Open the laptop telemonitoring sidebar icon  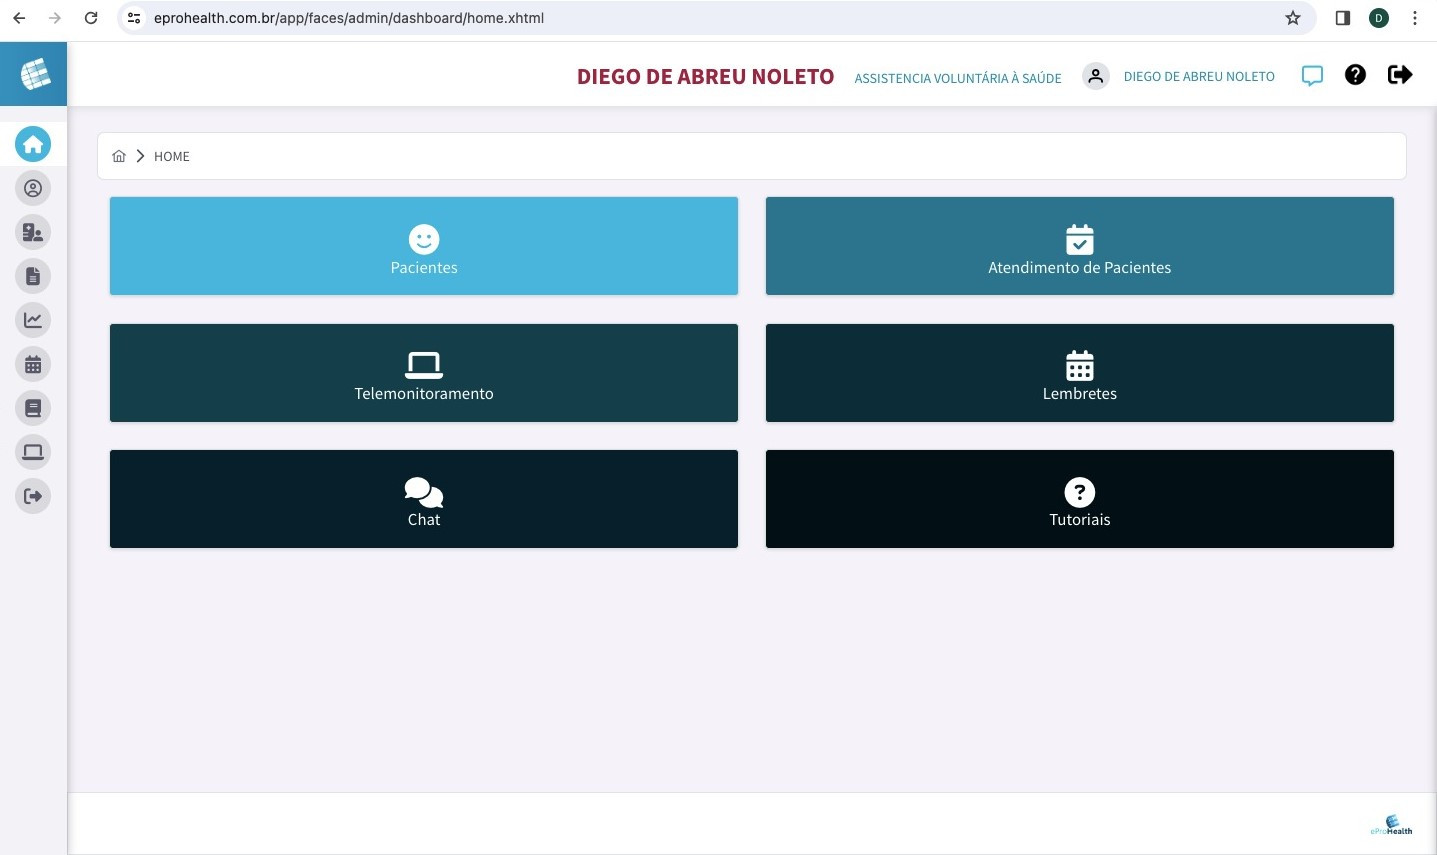[33, 452]
